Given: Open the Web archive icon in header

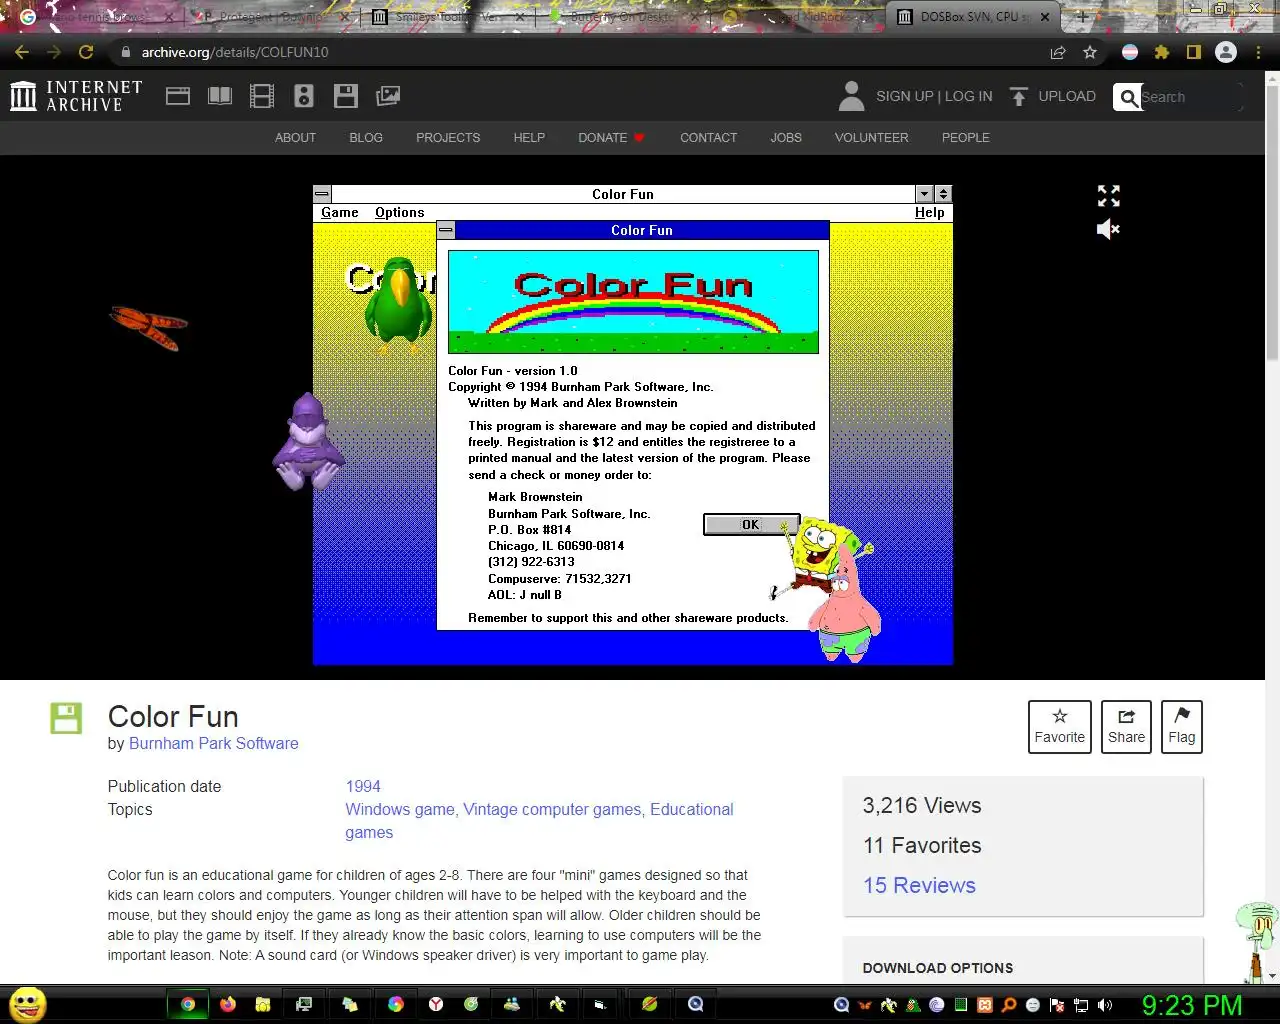Looking at the screenshot, I should click(x=178, y=96).
